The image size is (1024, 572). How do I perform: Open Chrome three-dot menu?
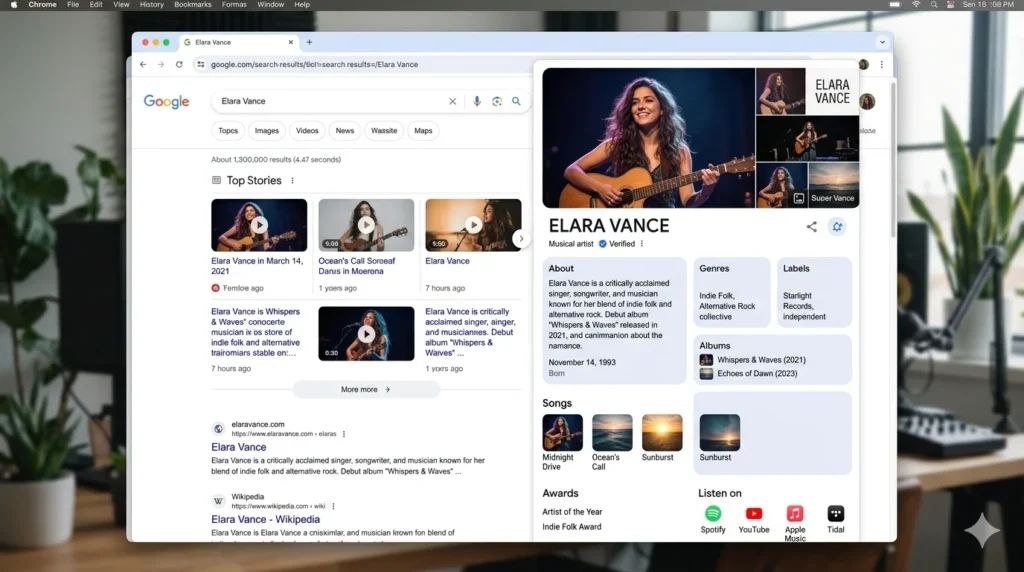pos(882,65)
